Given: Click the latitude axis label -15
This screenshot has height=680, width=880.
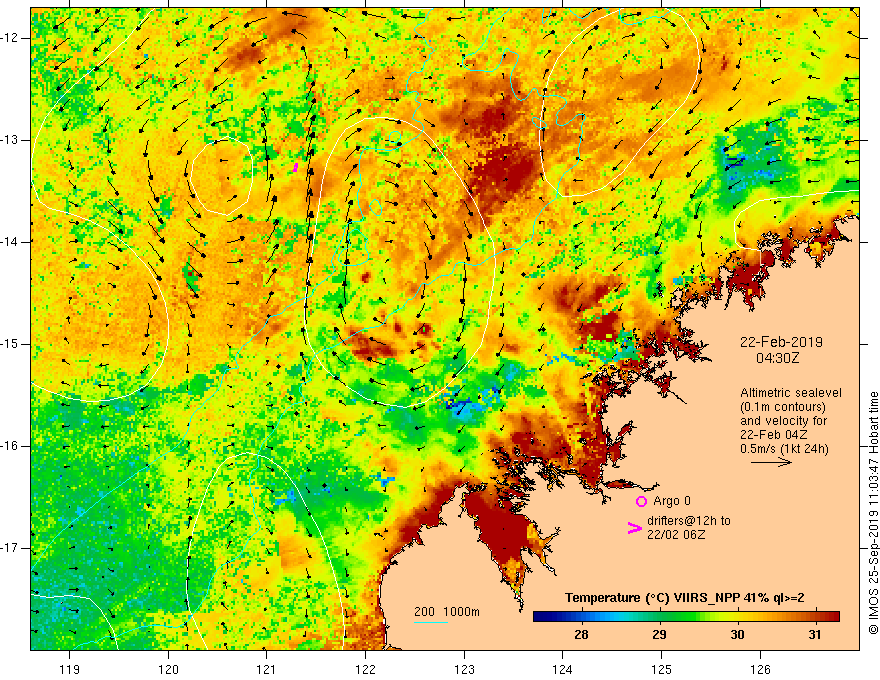Looking at the screenshot, I should [x=10, y=344].
